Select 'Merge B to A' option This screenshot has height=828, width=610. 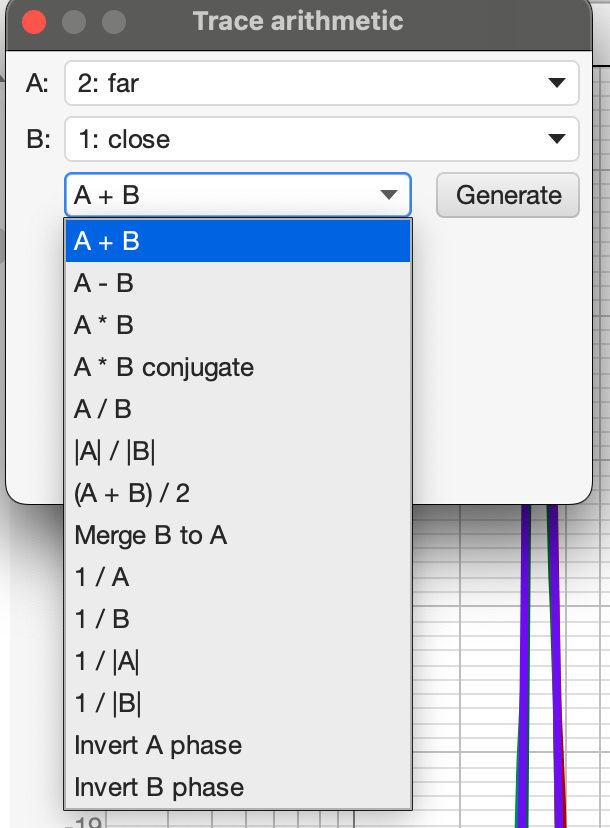pyautogui.click(x=238, y=535)
